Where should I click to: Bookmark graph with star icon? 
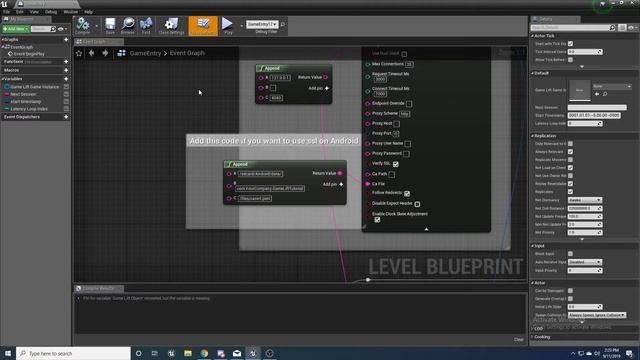pos(79,53)
